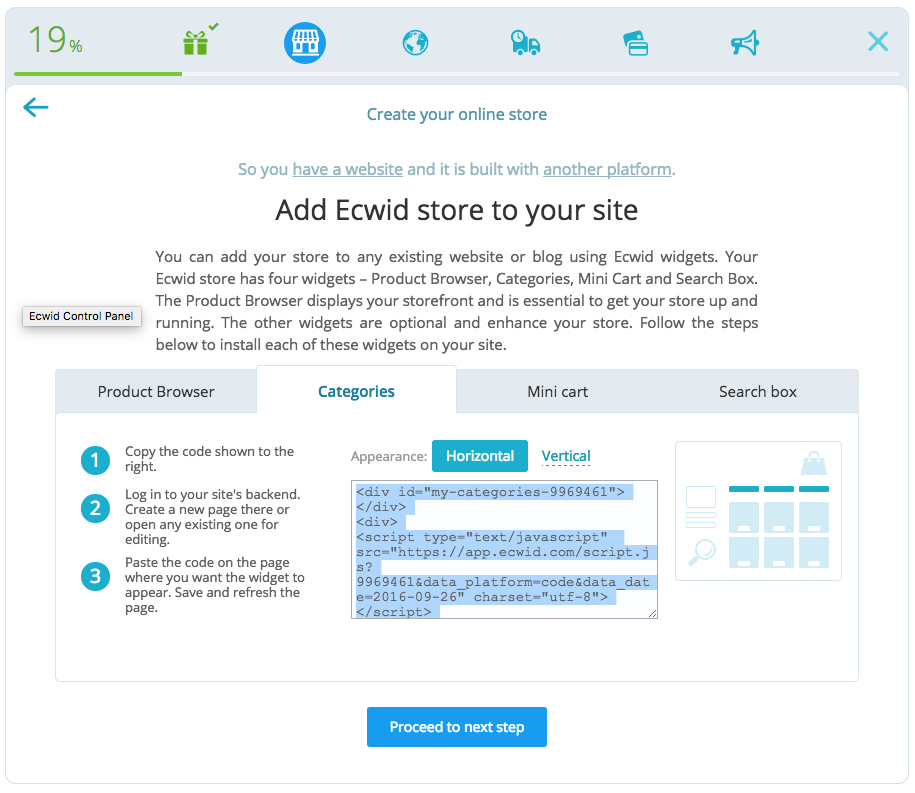Open the globe regional settings step
915x793 pixels.
pyautogui.click(x=415, y=43)
